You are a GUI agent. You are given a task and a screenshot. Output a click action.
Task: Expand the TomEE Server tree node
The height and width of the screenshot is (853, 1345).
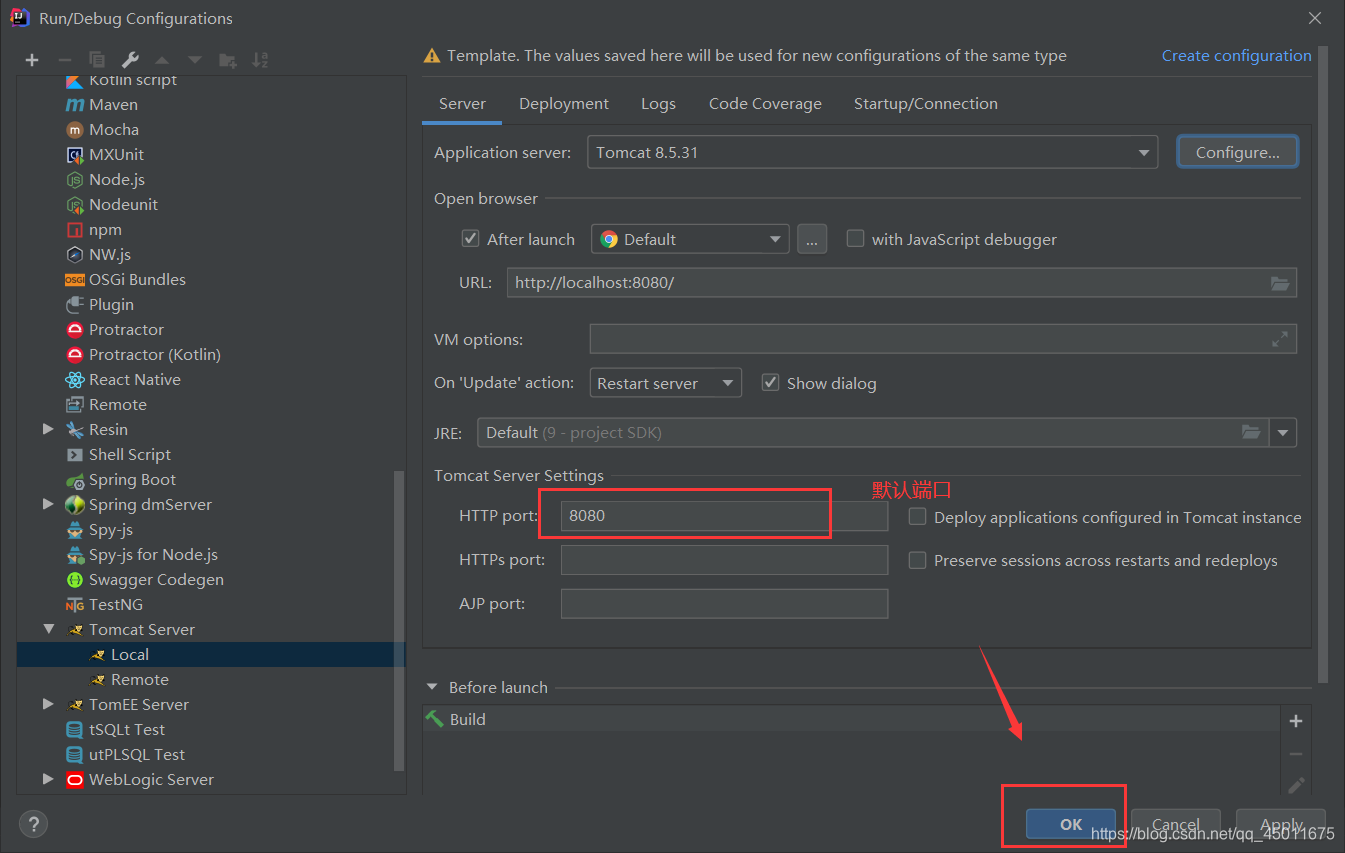[48, 704]
